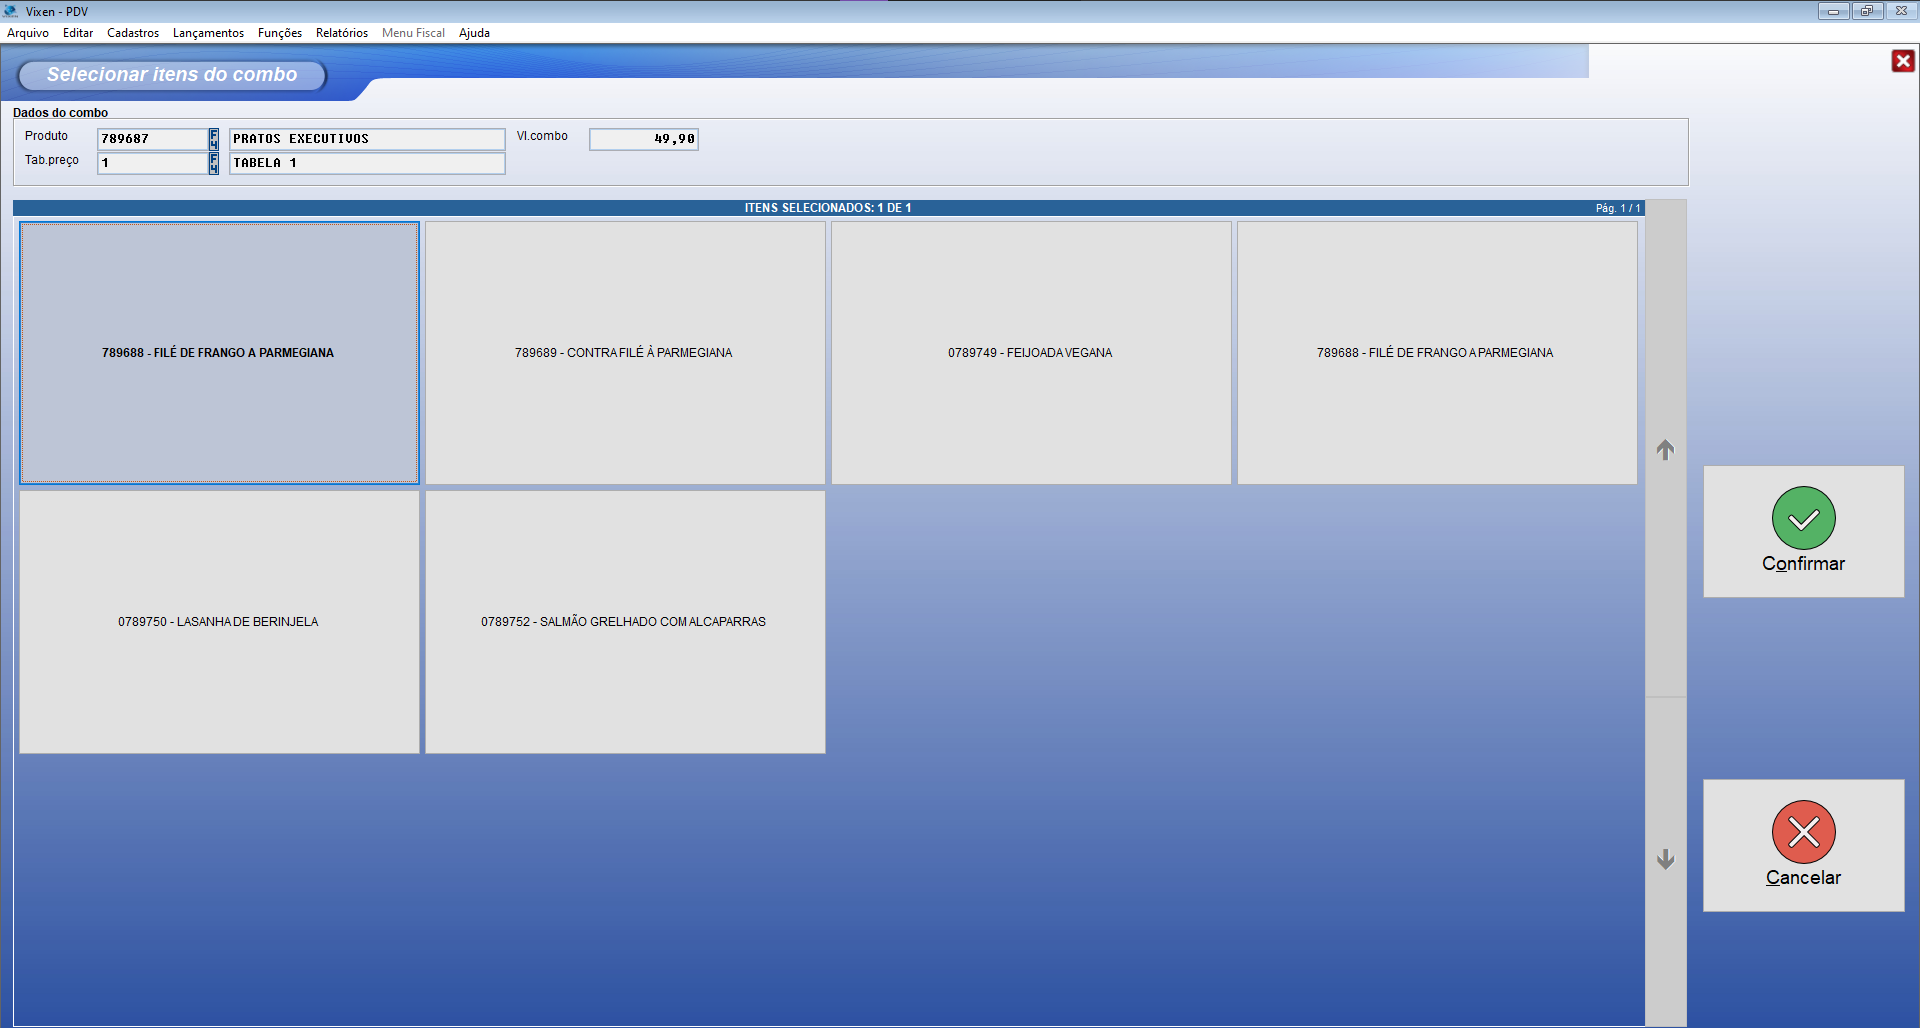Open the Arquivo menu
1920x1028 pixels.
point(28,33)
